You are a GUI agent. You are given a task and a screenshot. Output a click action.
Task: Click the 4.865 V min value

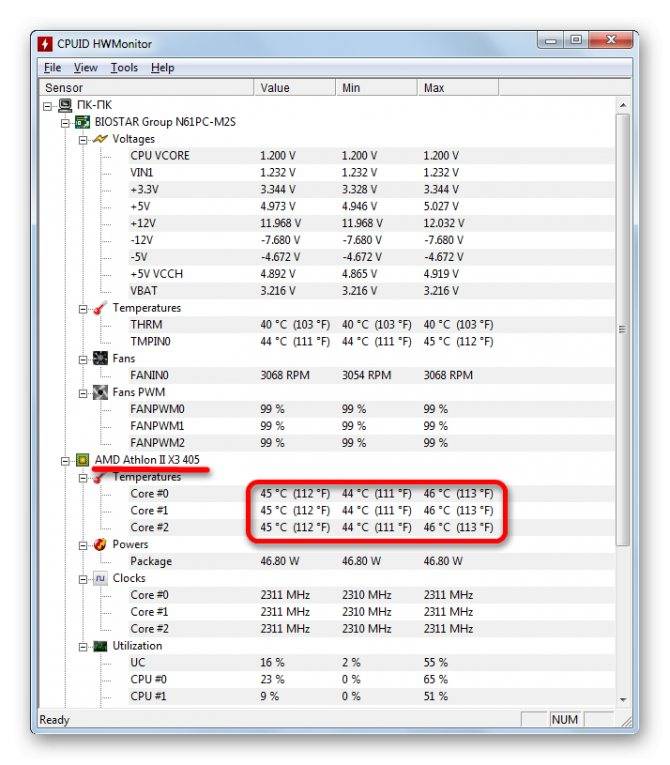[359, 274]
